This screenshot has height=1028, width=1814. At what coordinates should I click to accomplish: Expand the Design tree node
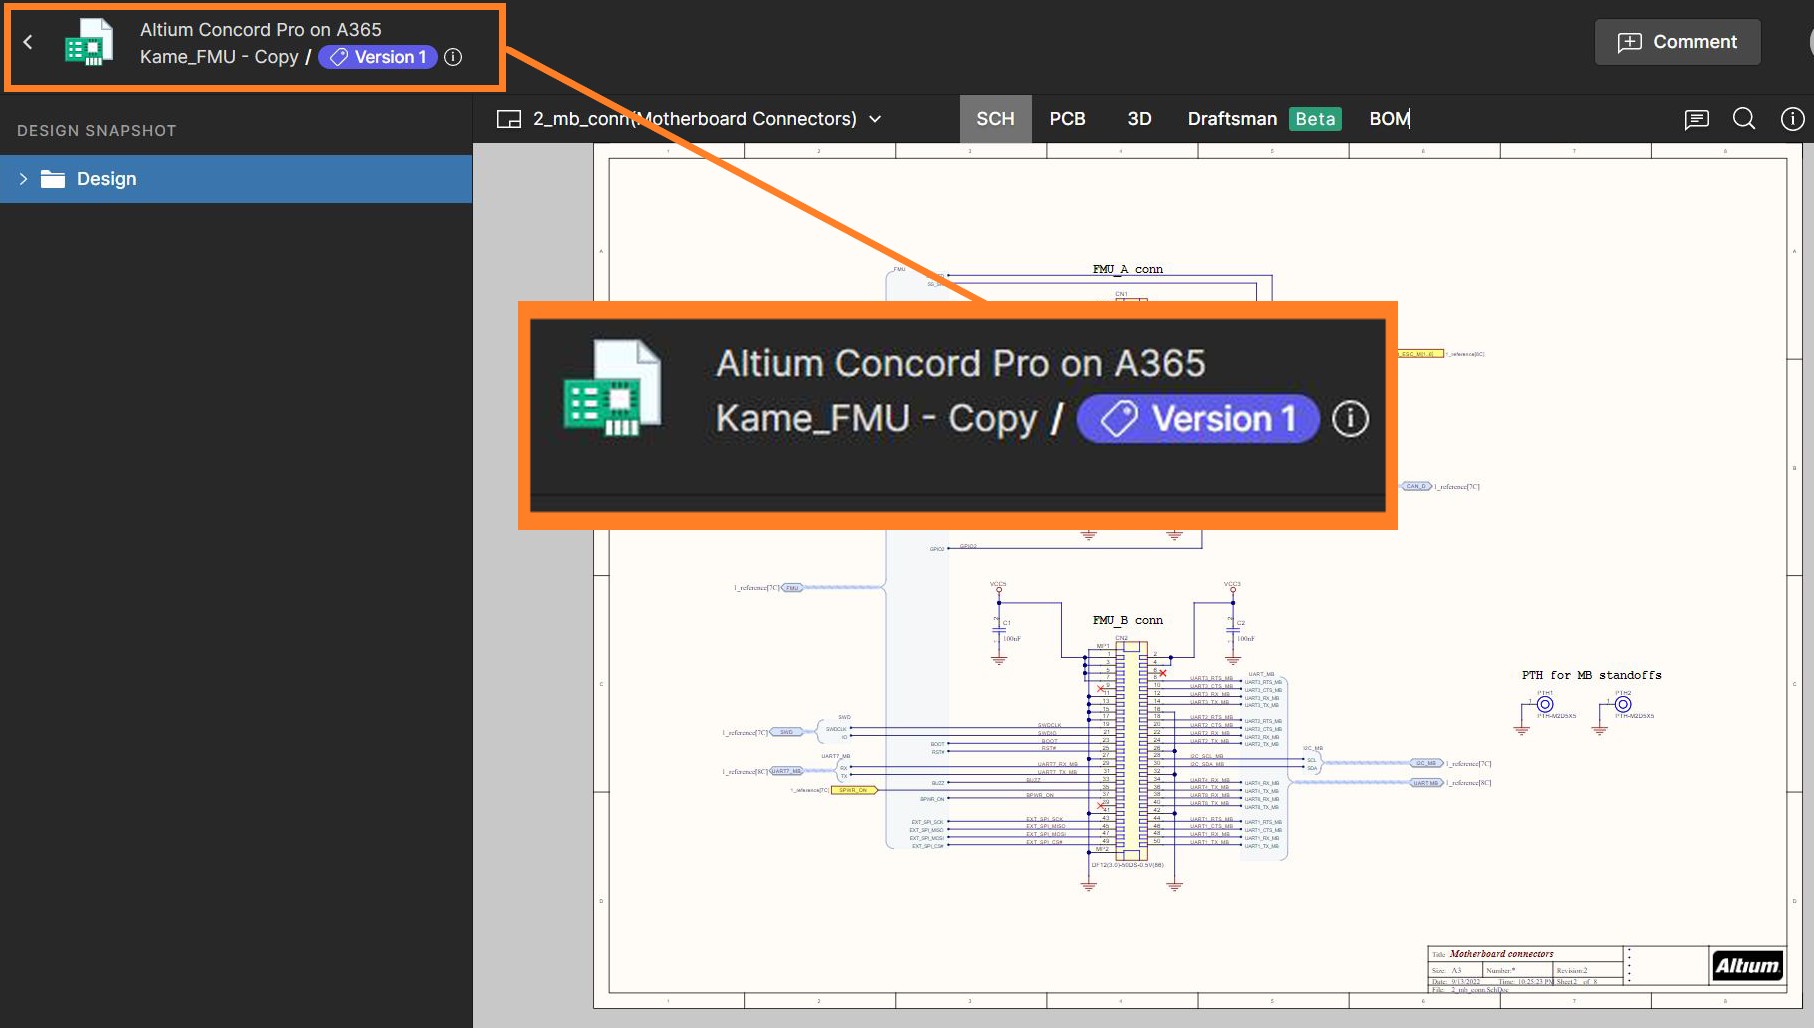coord(23,178)
